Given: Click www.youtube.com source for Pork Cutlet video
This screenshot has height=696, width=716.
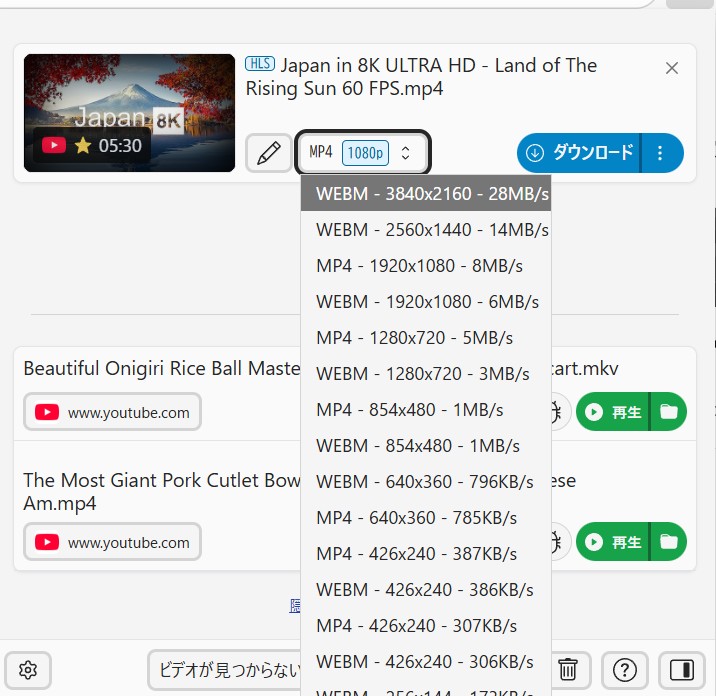Looking at the screenshot, I should 112,542.
